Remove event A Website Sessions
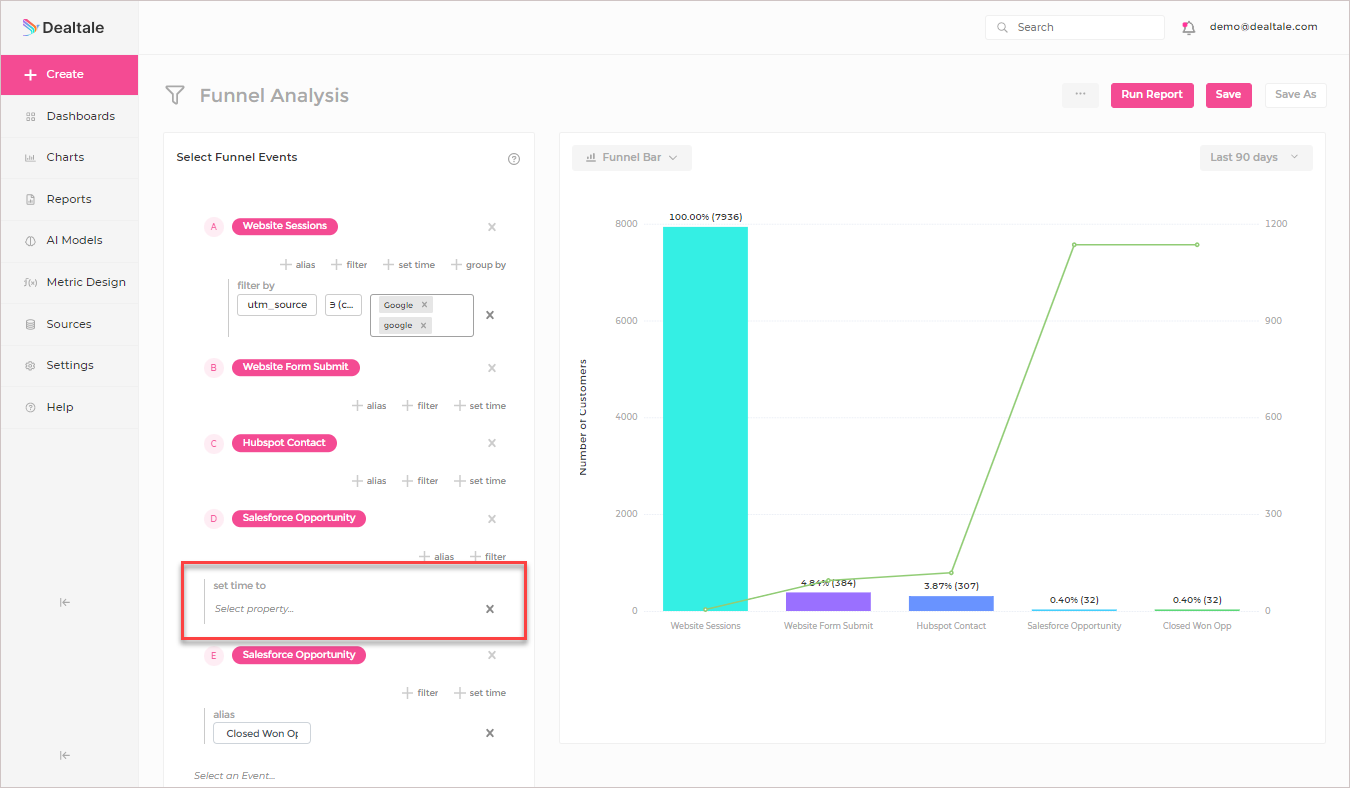Image resolution: width=1350 pixels, height=788 pixels. 492,227
